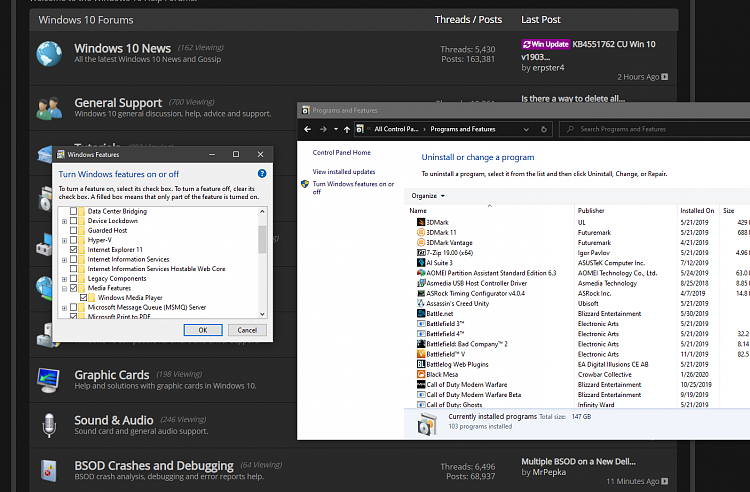This screenshot has width=750, height=492.
Task: Cancel the Windows Features dialog
Action: pyautogui.click(x=247, y=330)
